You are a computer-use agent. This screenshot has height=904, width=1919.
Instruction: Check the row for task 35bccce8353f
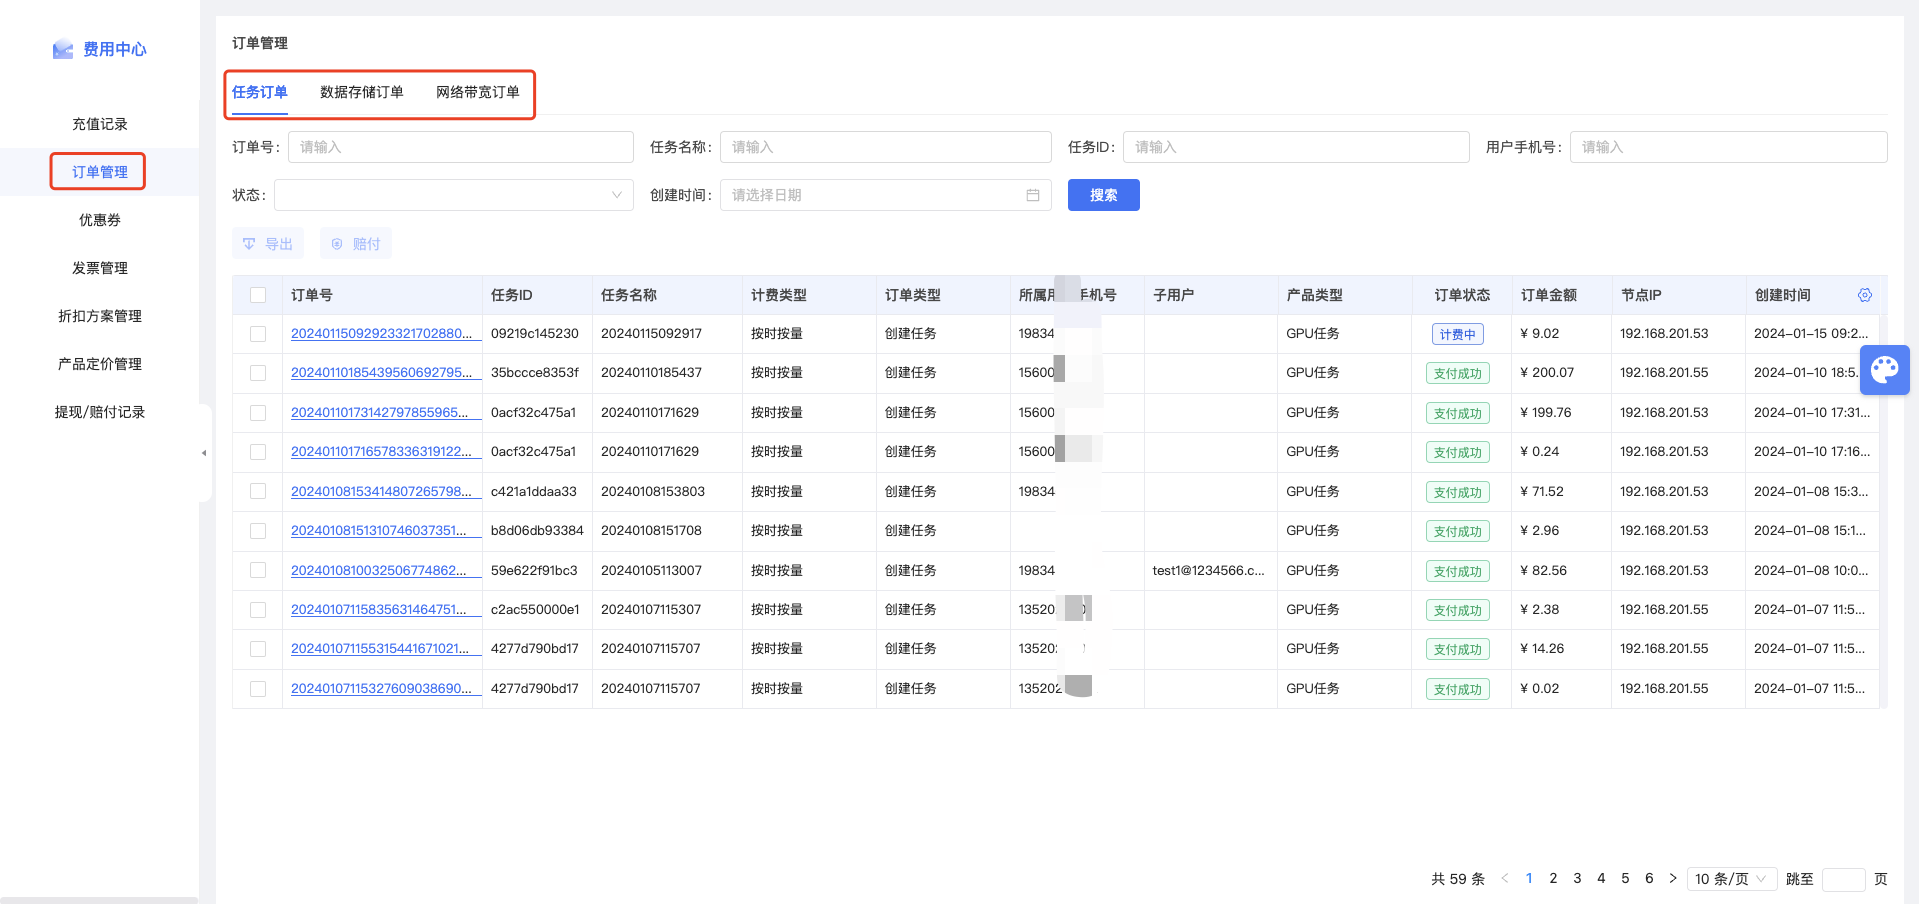[x=258, y=373]
